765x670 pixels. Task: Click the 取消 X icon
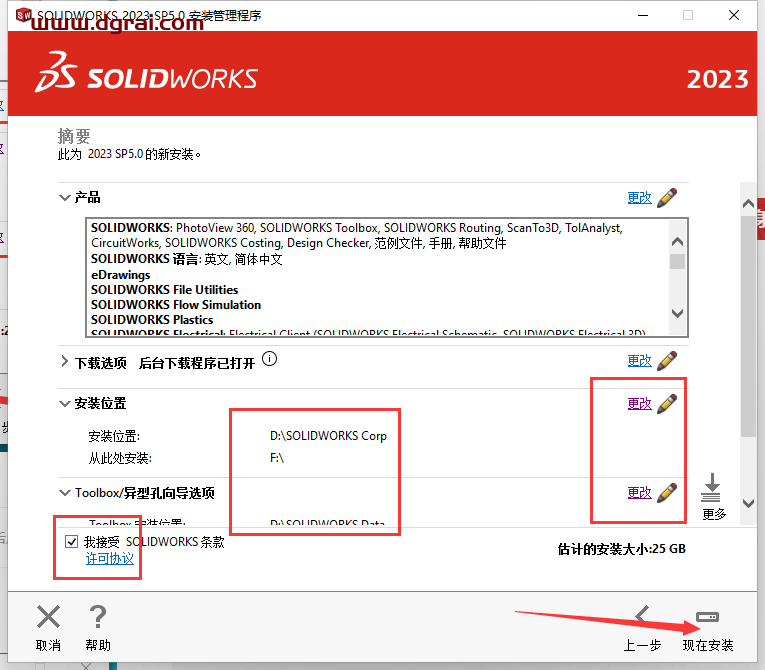48,618
